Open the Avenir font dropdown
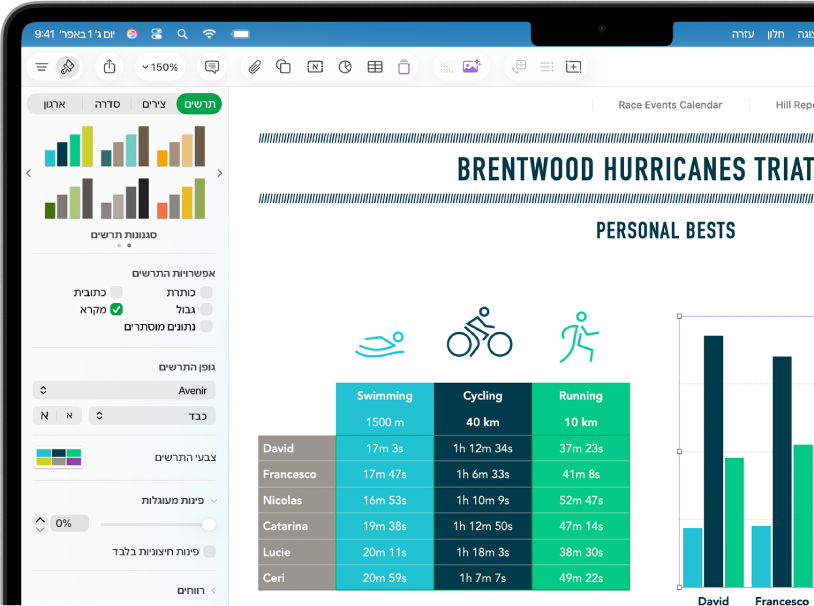This screenshot has width=814, height=606. [124, 390]
